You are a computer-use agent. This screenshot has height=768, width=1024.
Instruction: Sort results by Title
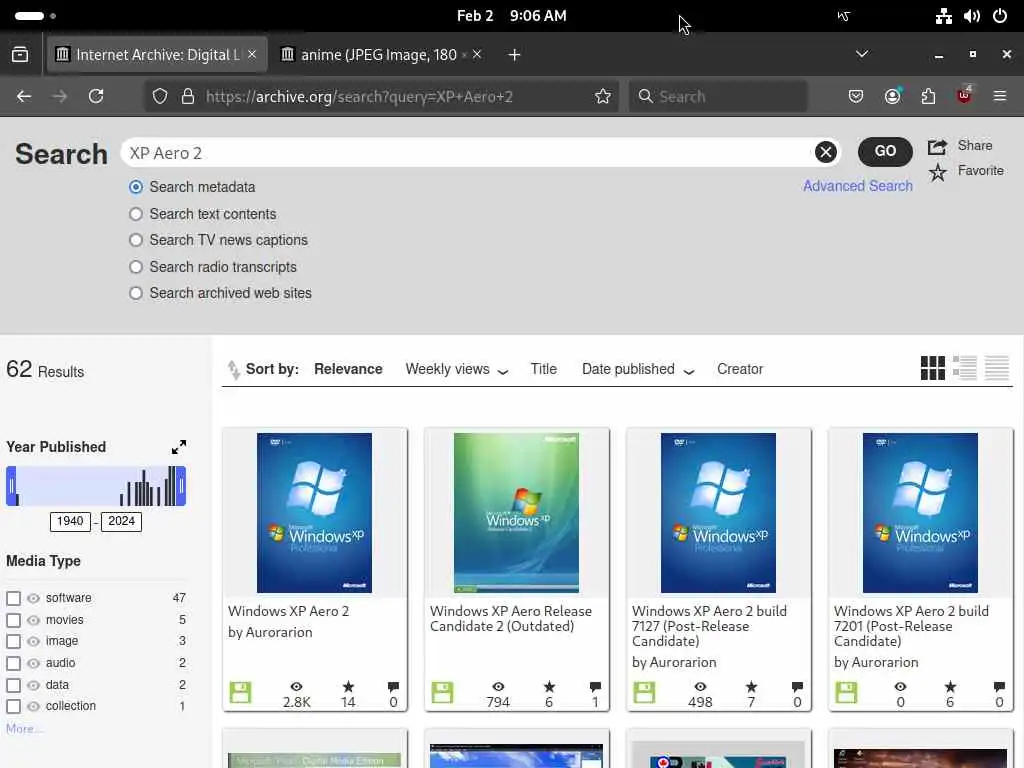(x=543, y=369)
